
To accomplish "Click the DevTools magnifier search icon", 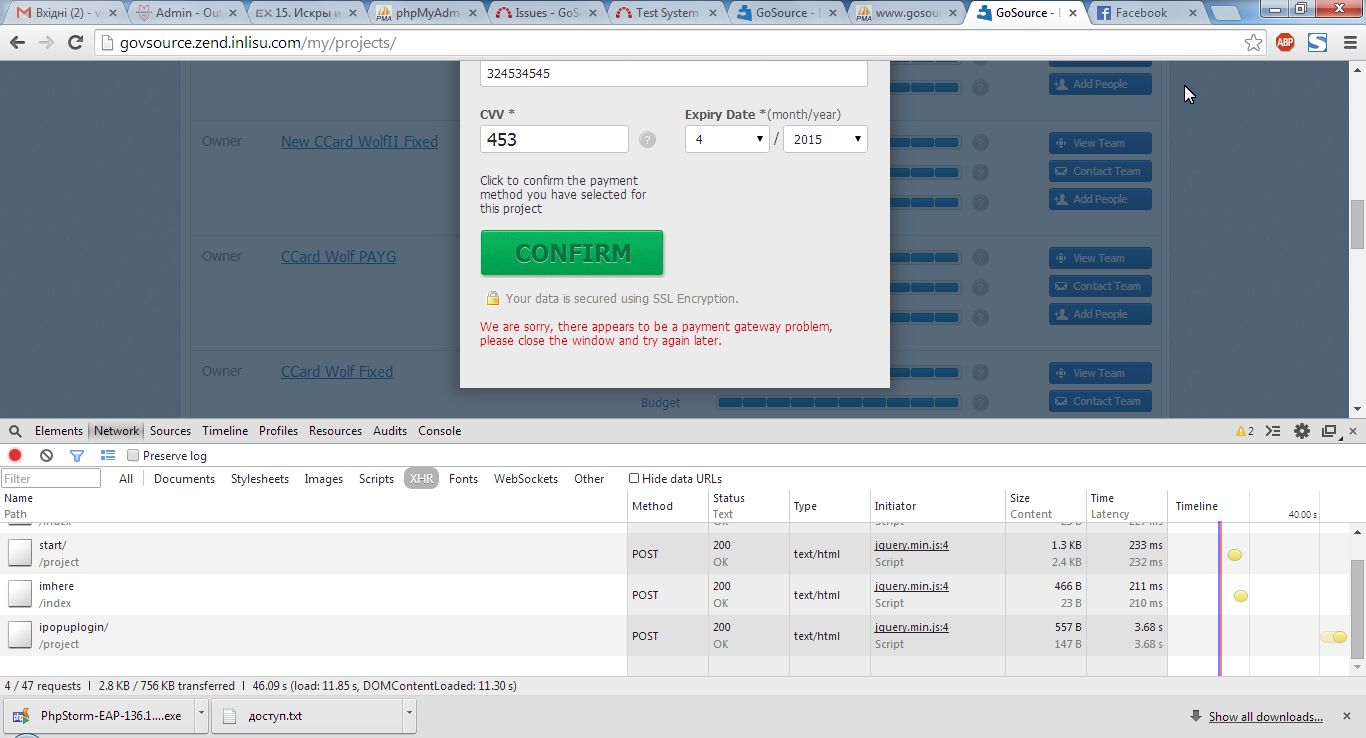I will 15,431.
